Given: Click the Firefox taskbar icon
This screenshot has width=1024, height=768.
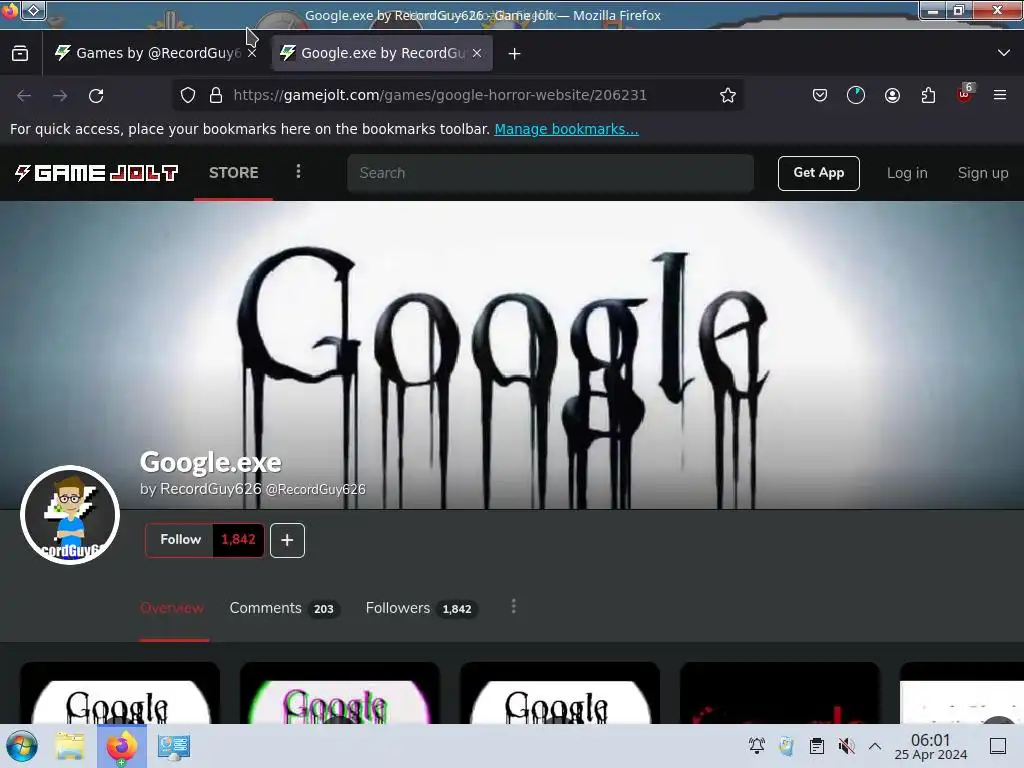Looking at the screenshot, I should (121, 746).
